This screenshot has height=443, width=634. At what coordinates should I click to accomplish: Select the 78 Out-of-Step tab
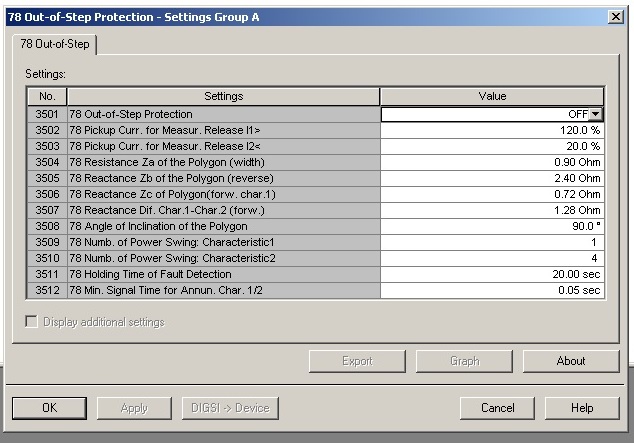tap(55, 44)
